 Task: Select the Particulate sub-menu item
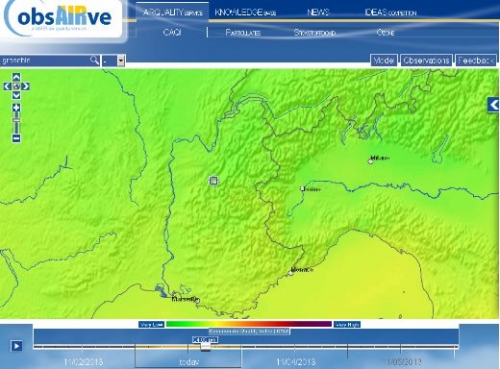point(243,33)
